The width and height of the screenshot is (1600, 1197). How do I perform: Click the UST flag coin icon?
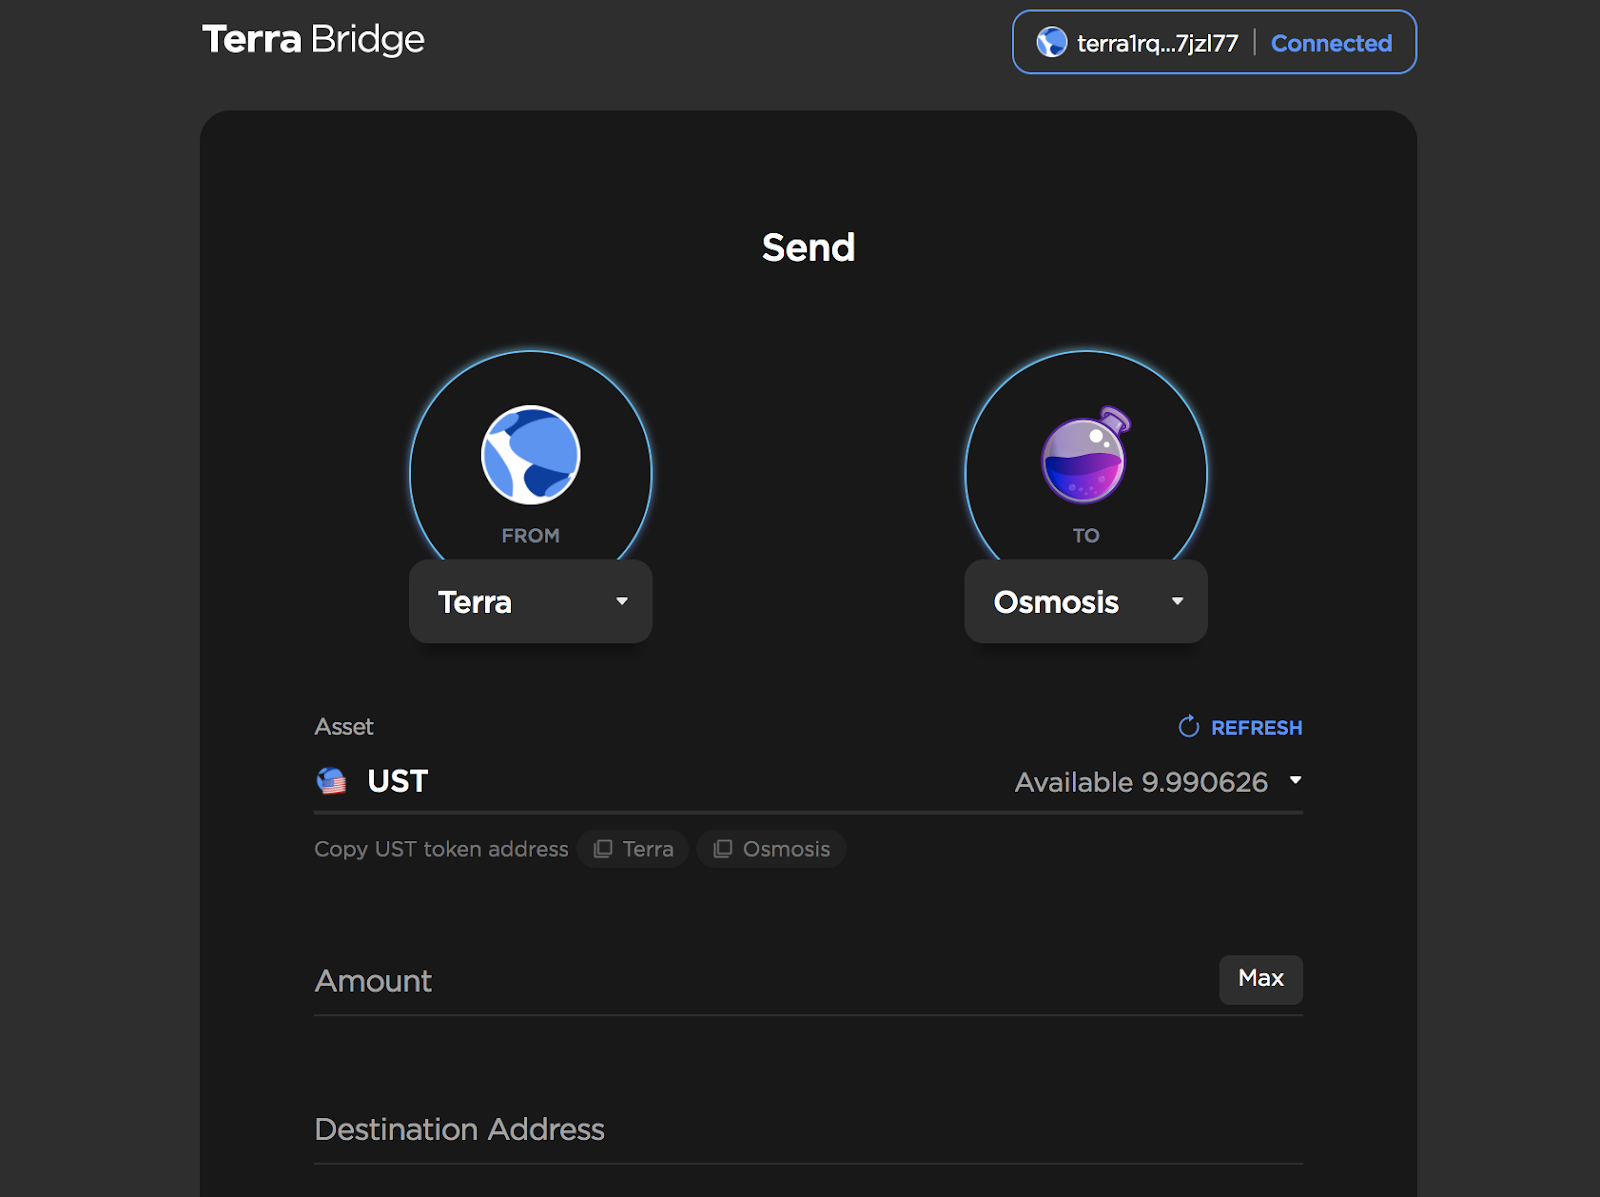(x=331, y=781)
